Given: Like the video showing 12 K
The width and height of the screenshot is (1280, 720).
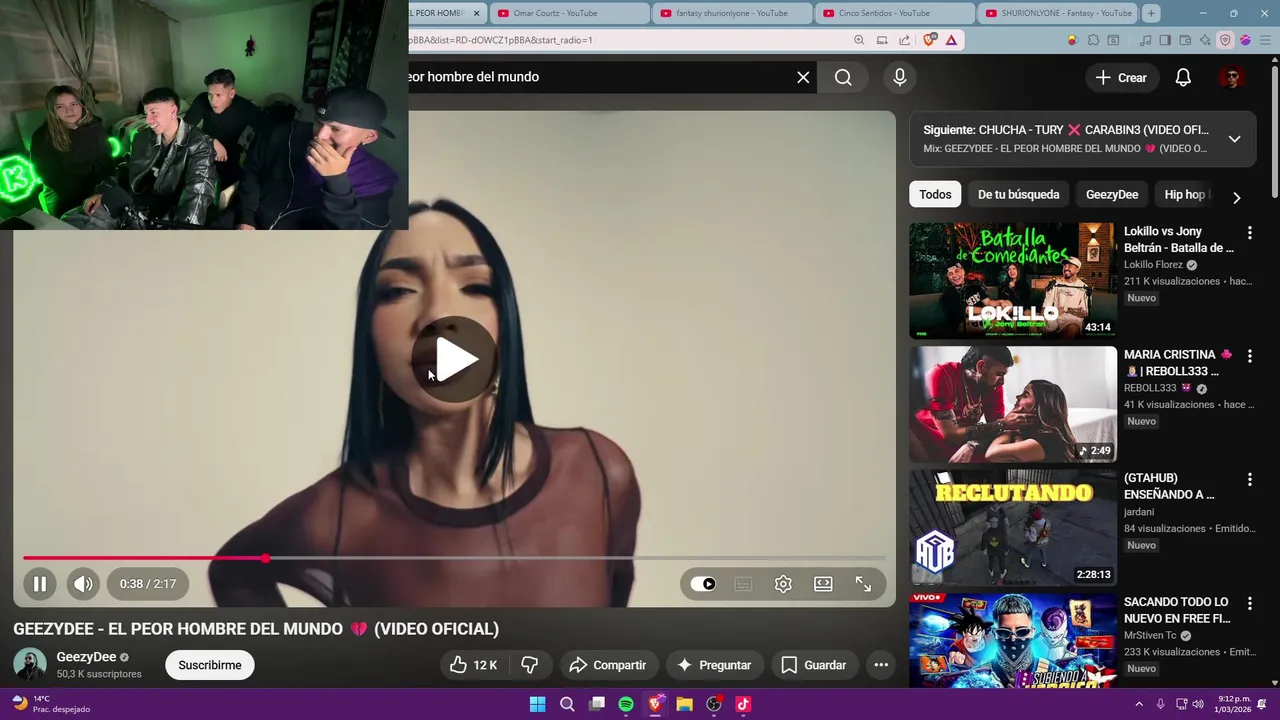Looking at the screenshot, I should click(474, 665).
